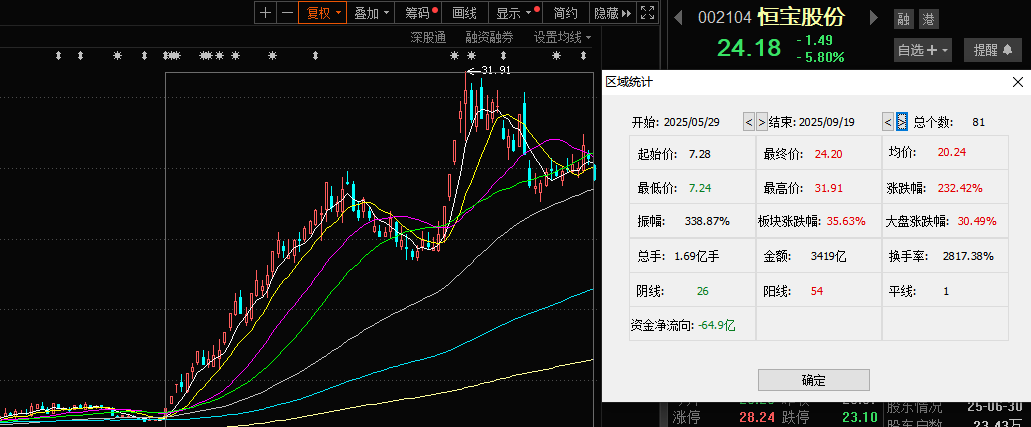This screenshot has height=427, width=1031.
Task: Select the 画线 drawing tool item
Action: pyautogui.click(x=465, y=13)
